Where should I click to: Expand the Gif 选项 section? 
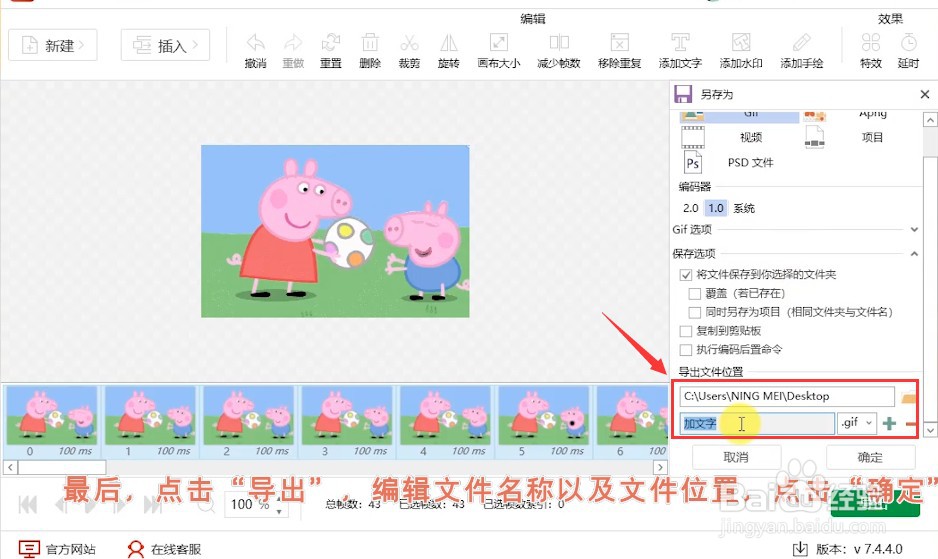914,229
